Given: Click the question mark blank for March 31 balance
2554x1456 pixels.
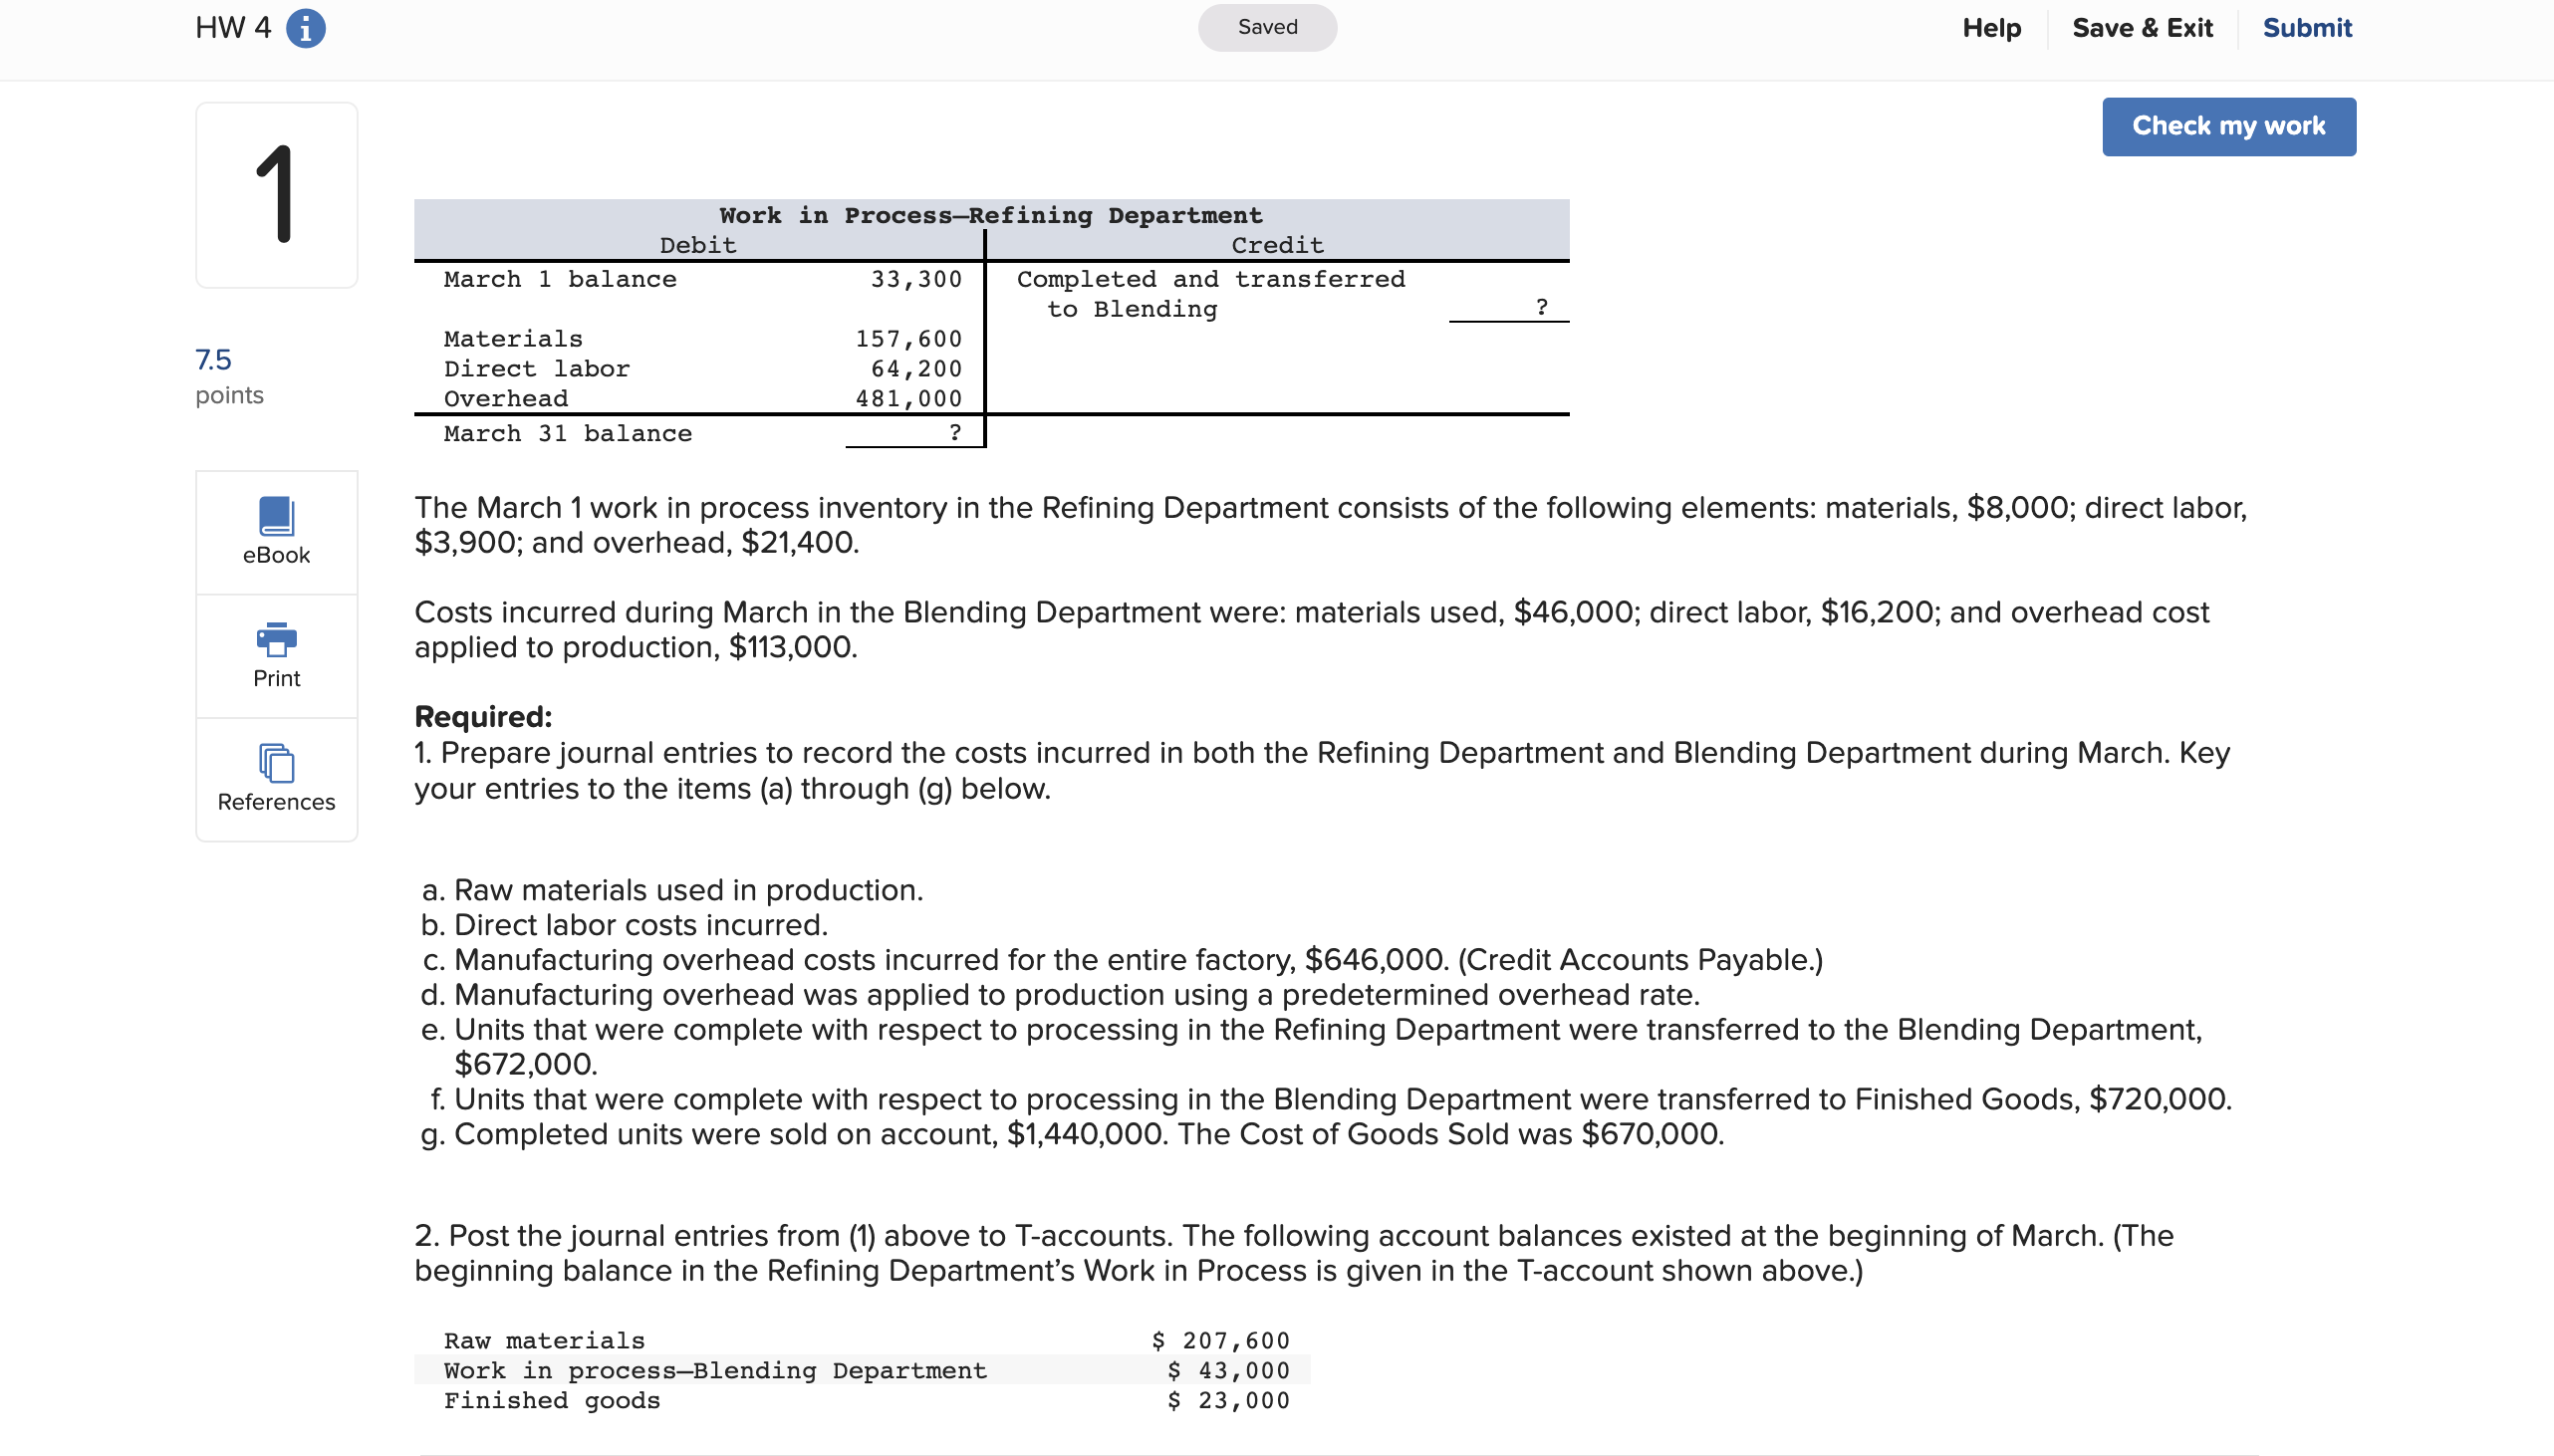Looking at the screenshot, I should pos(953,433).
